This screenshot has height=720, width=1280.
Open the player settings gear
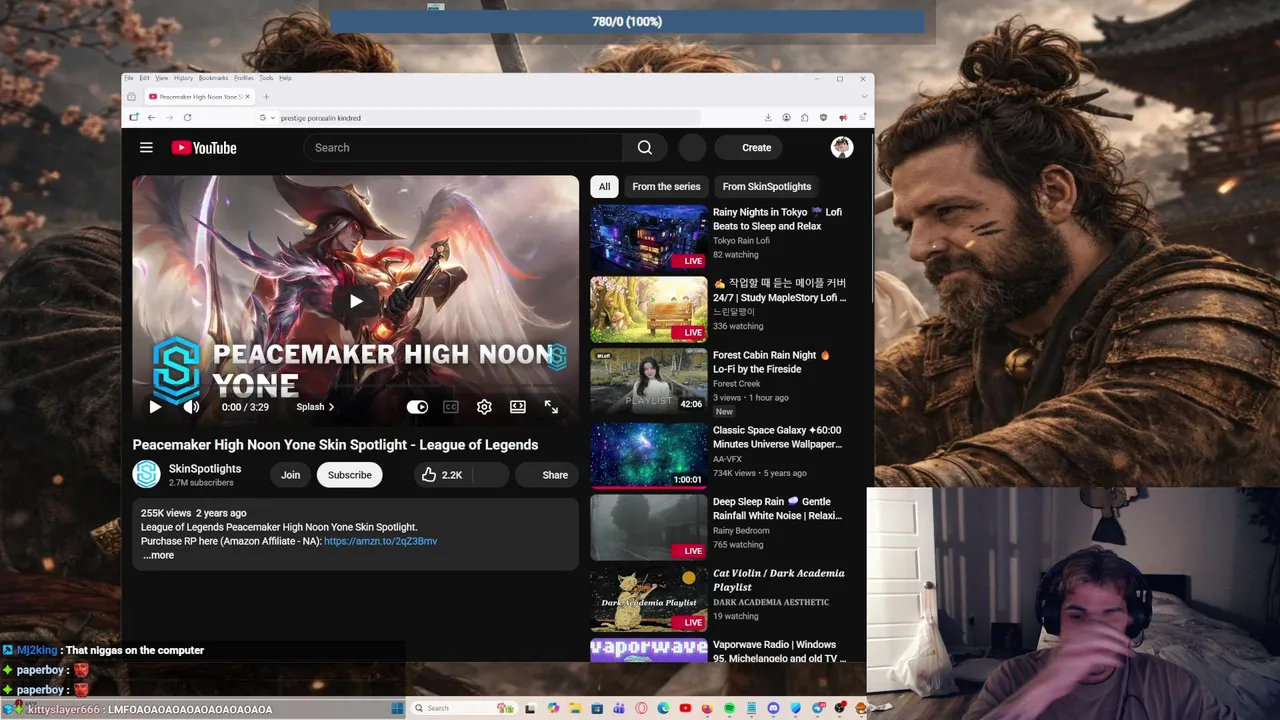click(x=484, y=407)
